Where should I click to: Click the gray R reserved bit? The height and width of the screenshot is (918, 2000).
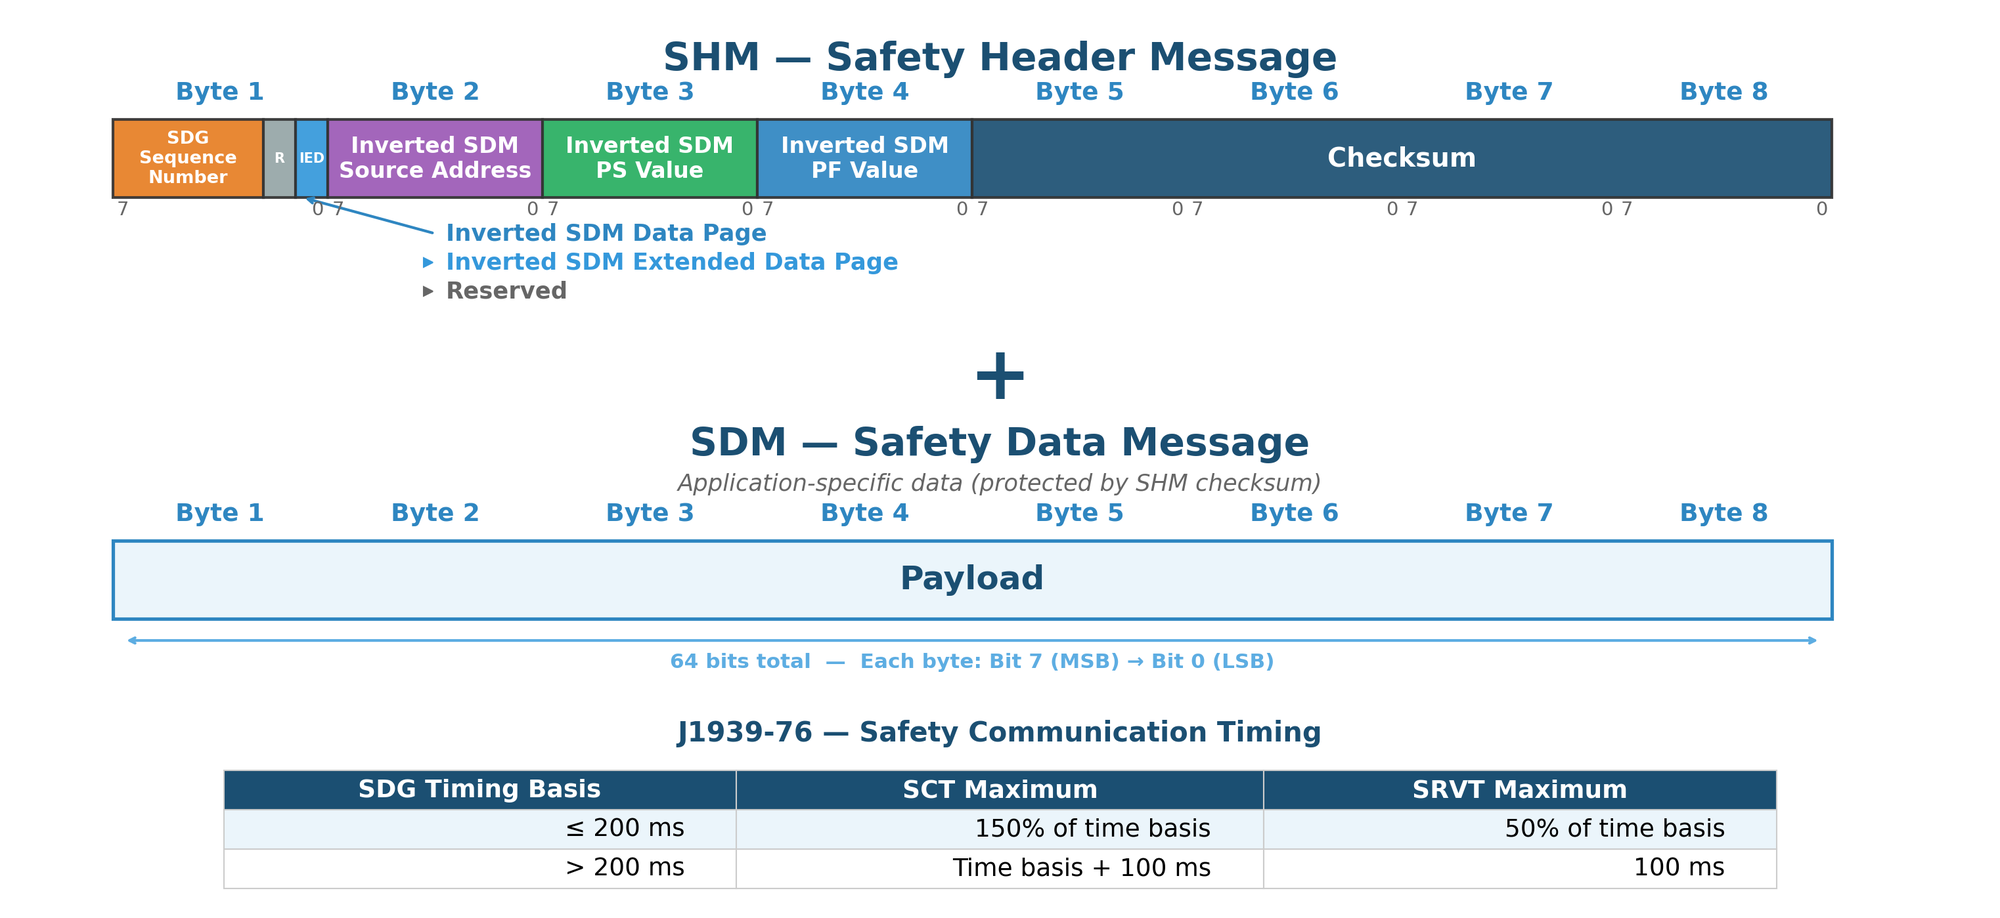[x=278, y=157]
